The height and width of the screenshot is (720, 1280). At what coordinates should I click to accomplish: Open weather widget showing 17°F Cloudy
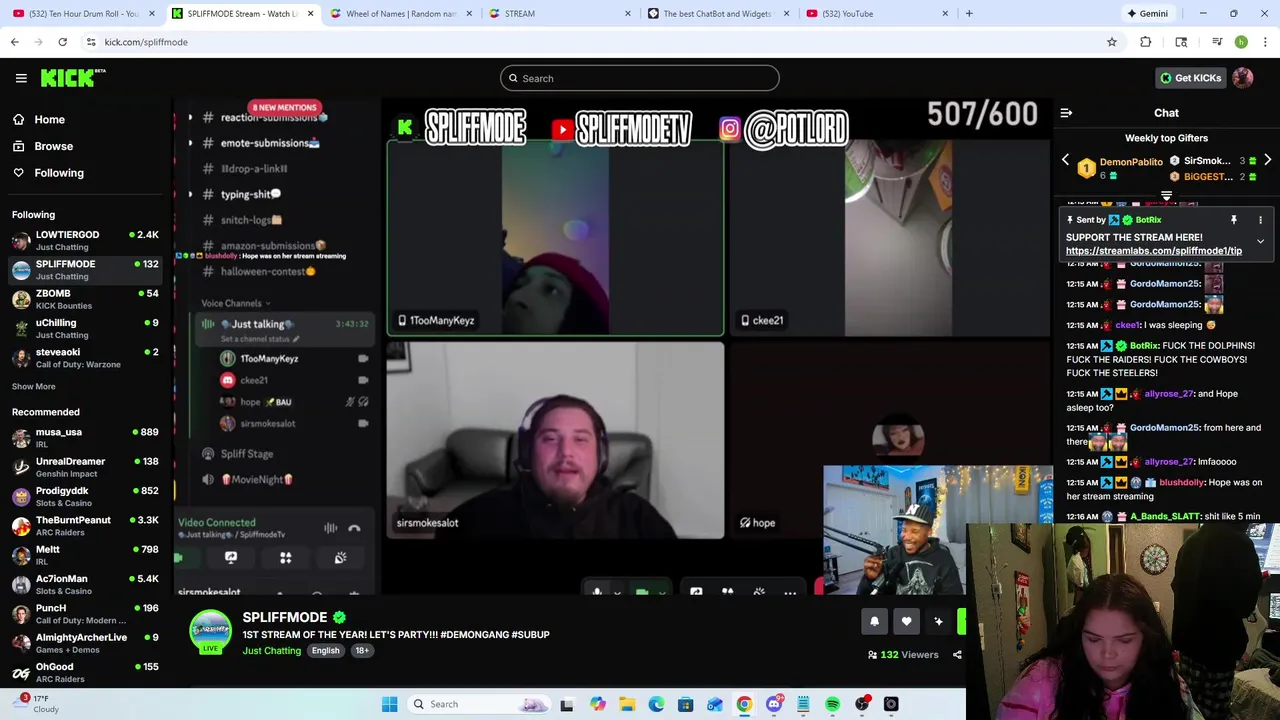tap(38, 704)
